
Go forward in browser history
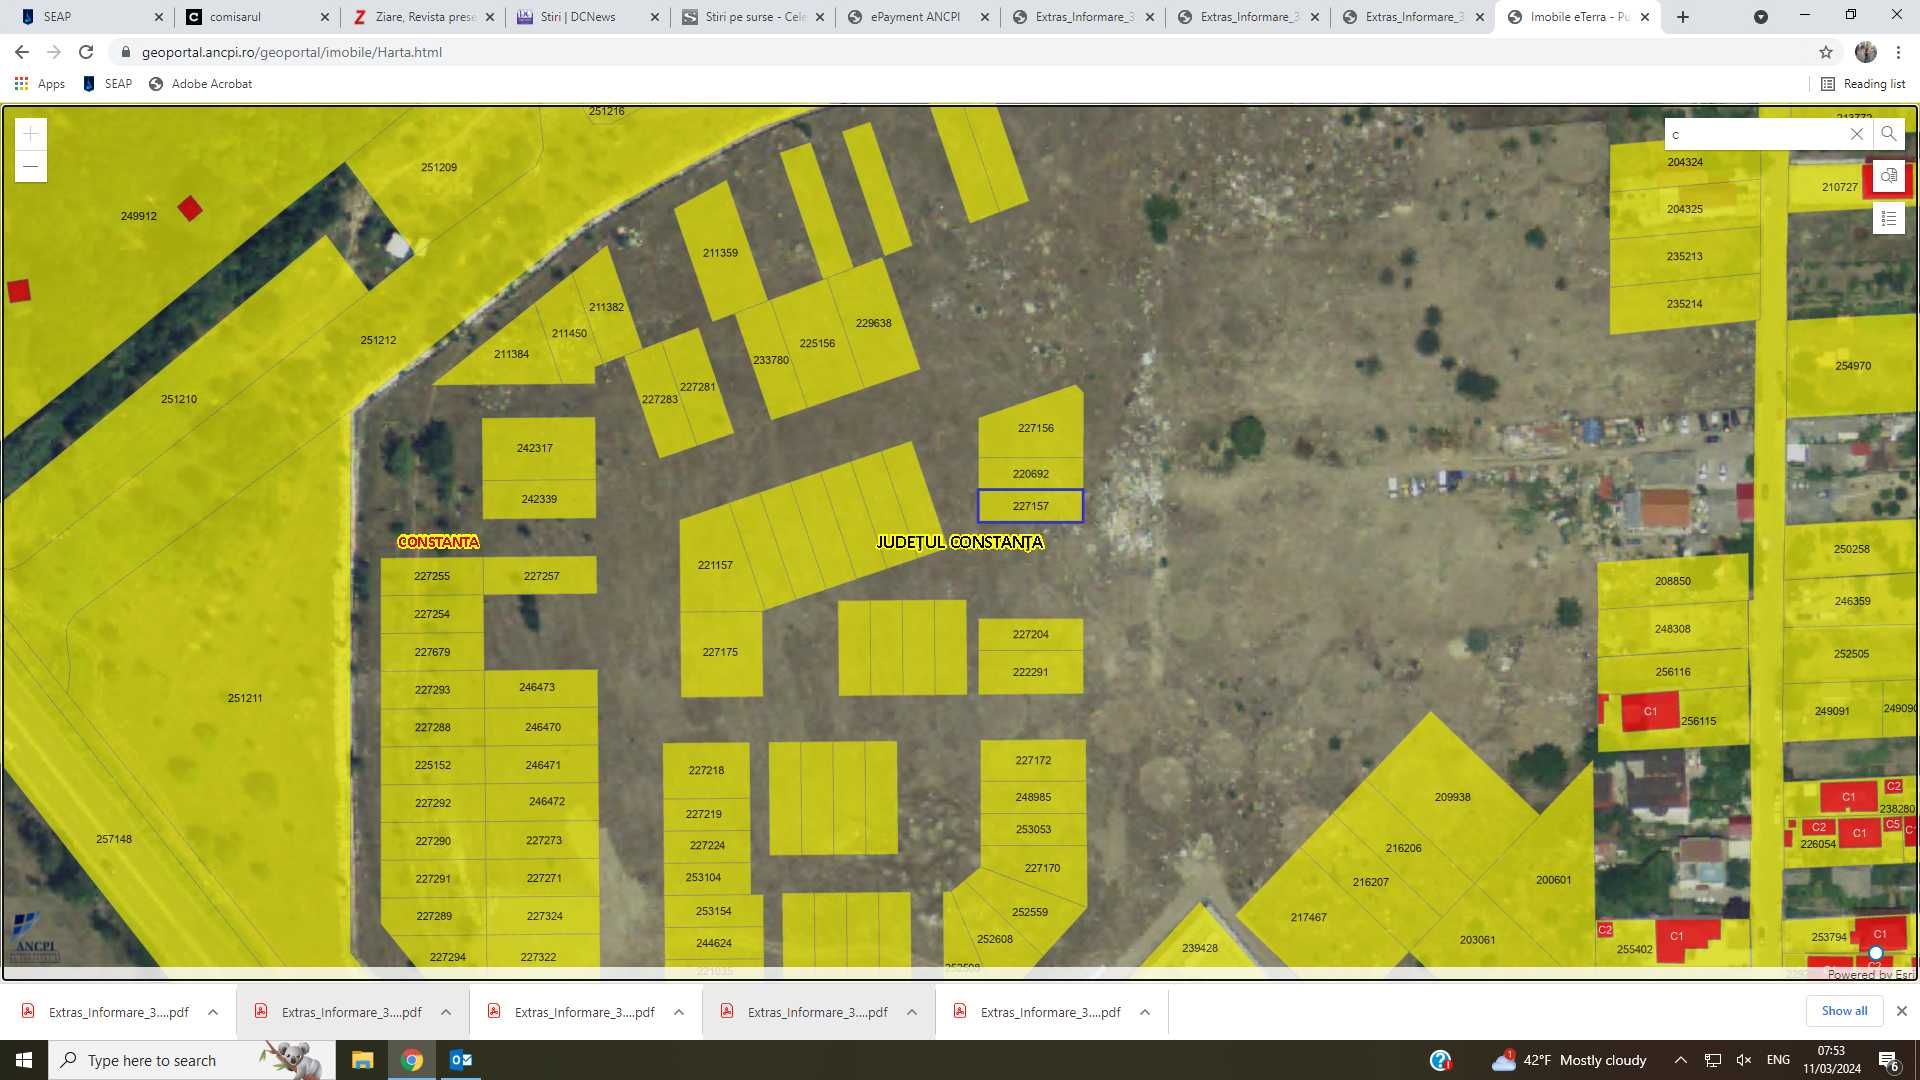pyautogui.click(x=54, y=52)
